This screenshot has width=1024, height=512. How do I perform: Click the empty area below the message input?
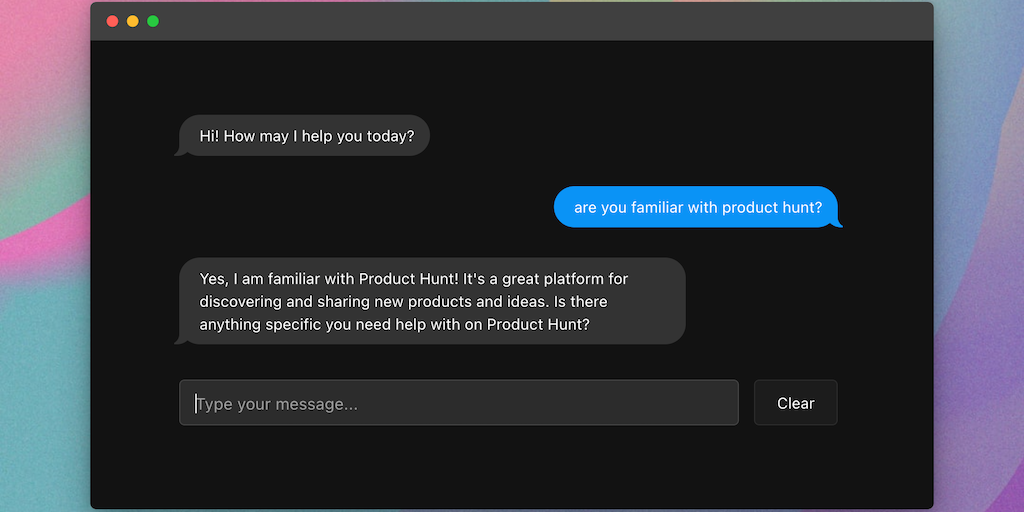point(500,465)
